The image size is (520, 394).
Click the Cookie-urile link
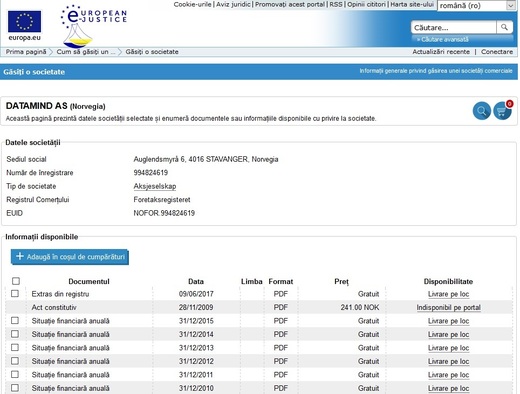click(x=192, y=5)
